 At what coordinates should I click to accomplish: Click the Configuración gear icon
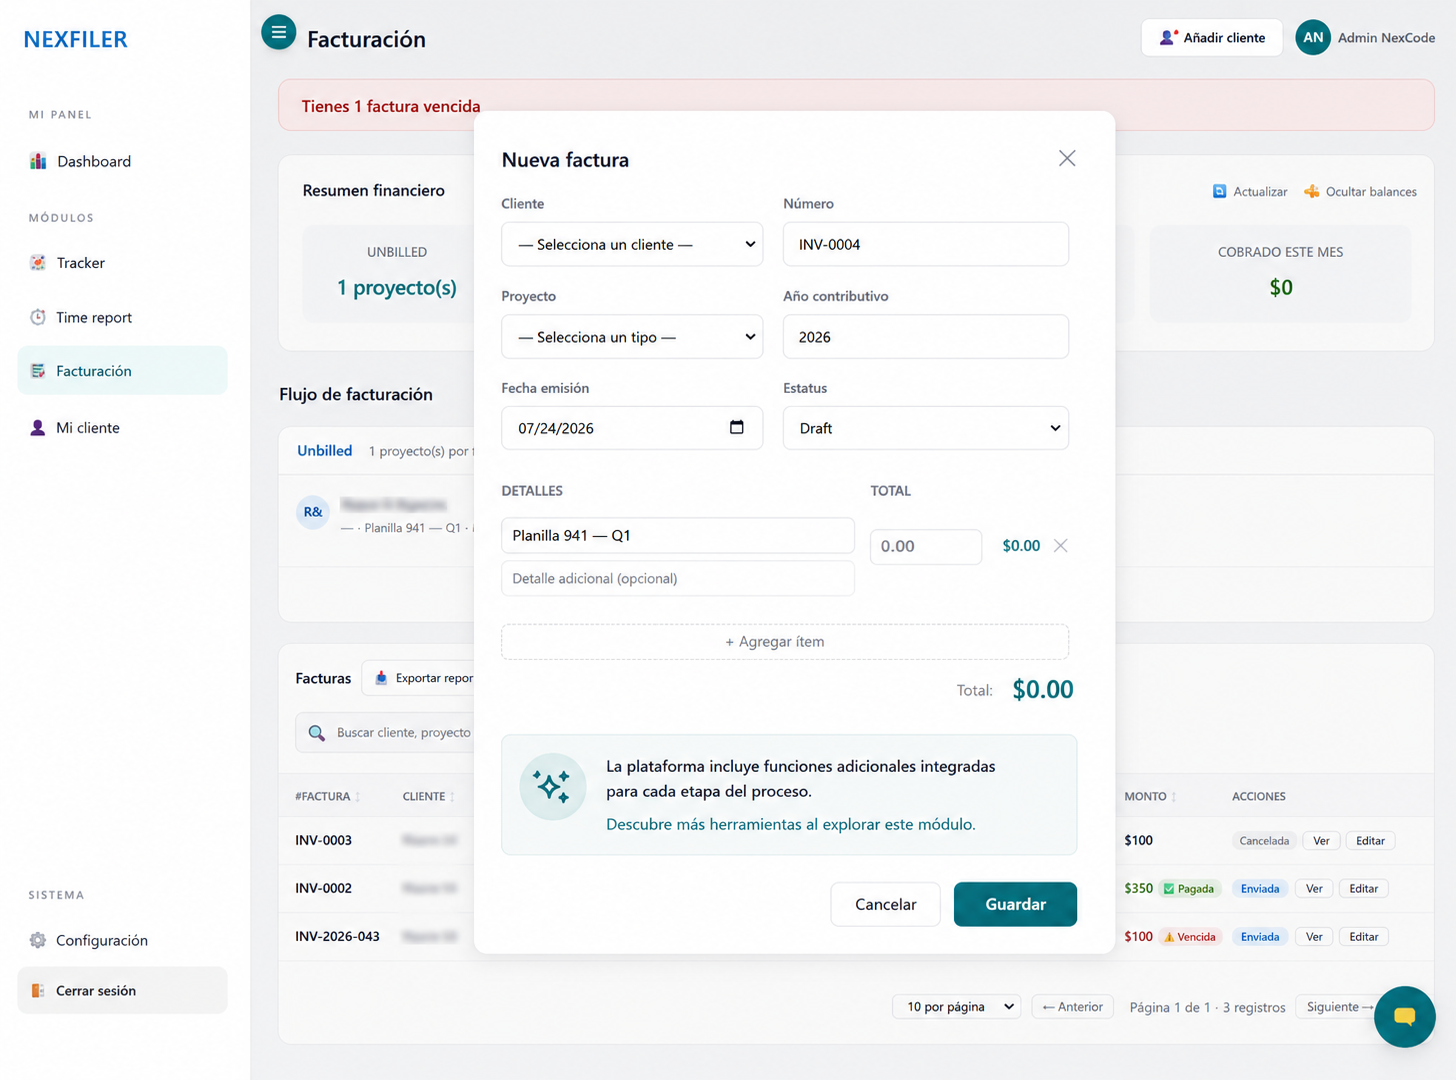[x=38, y=940]
